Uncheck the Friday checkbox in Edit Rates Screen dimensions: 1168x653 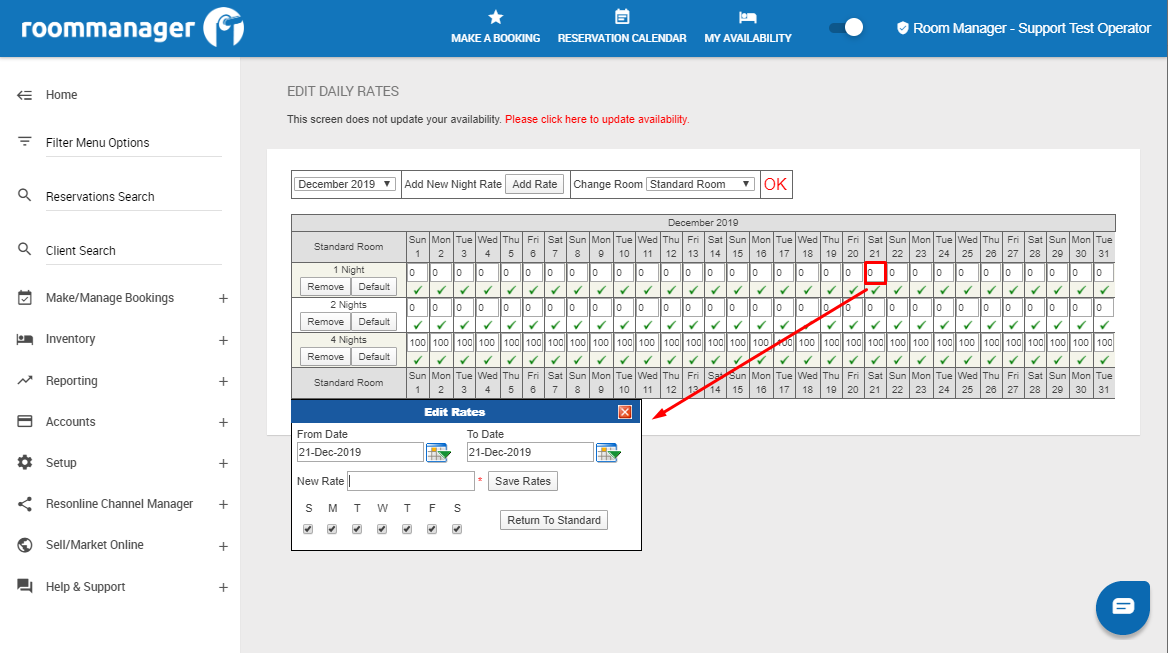432,529
